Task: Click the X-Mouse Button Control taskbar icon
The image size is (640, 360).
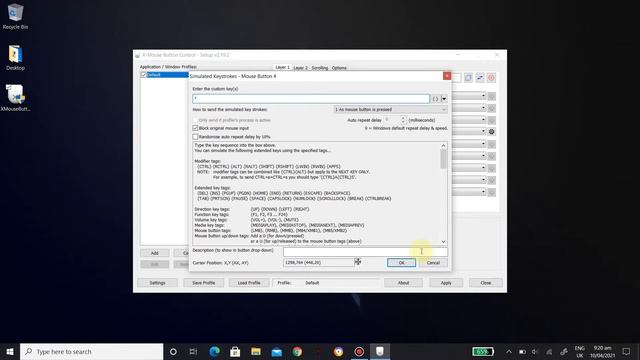Action: [380, 351]
